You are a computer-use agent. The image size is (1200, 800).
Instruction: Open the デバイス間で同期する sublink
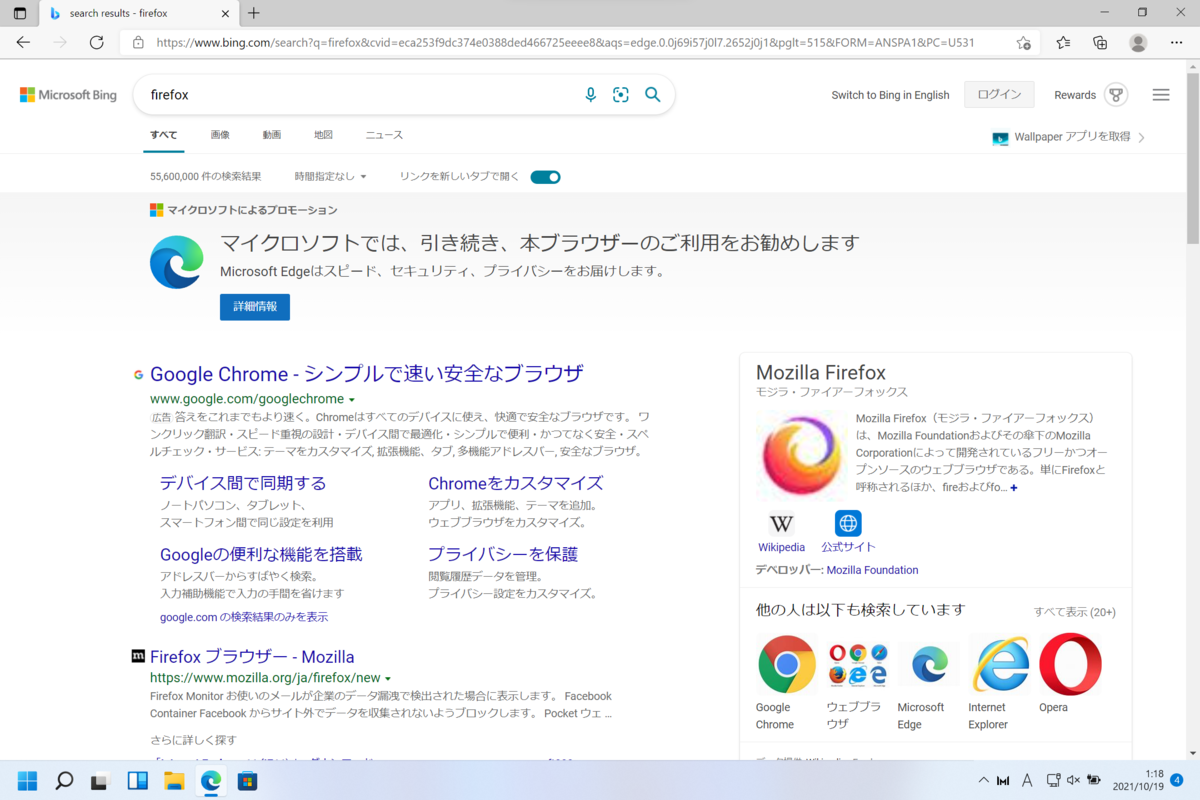pos(243,483)
